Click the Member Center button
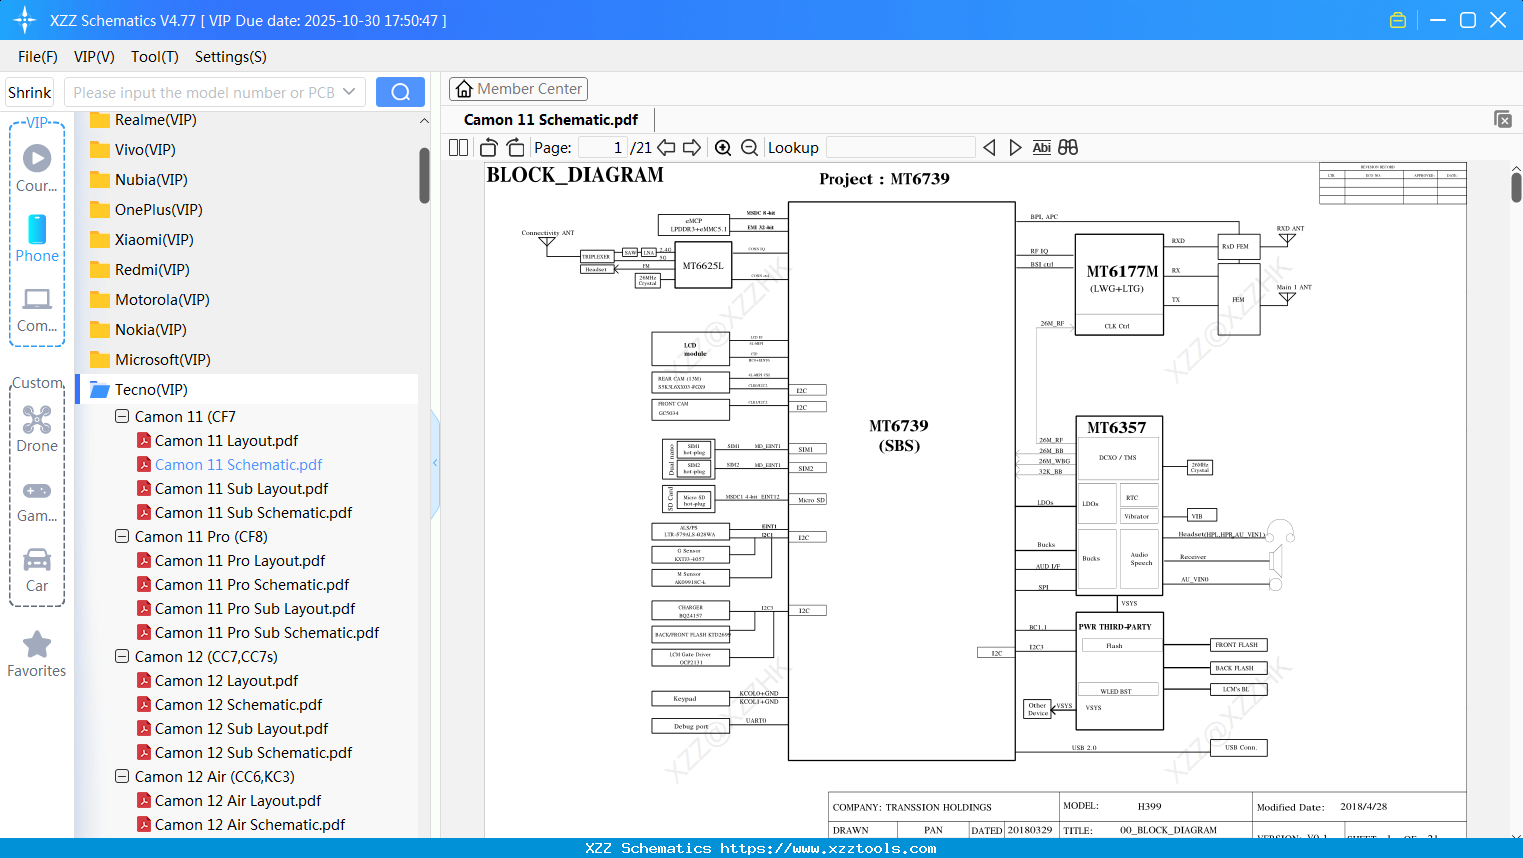This screenshot has height=858, width=1523. click(518, 88)
